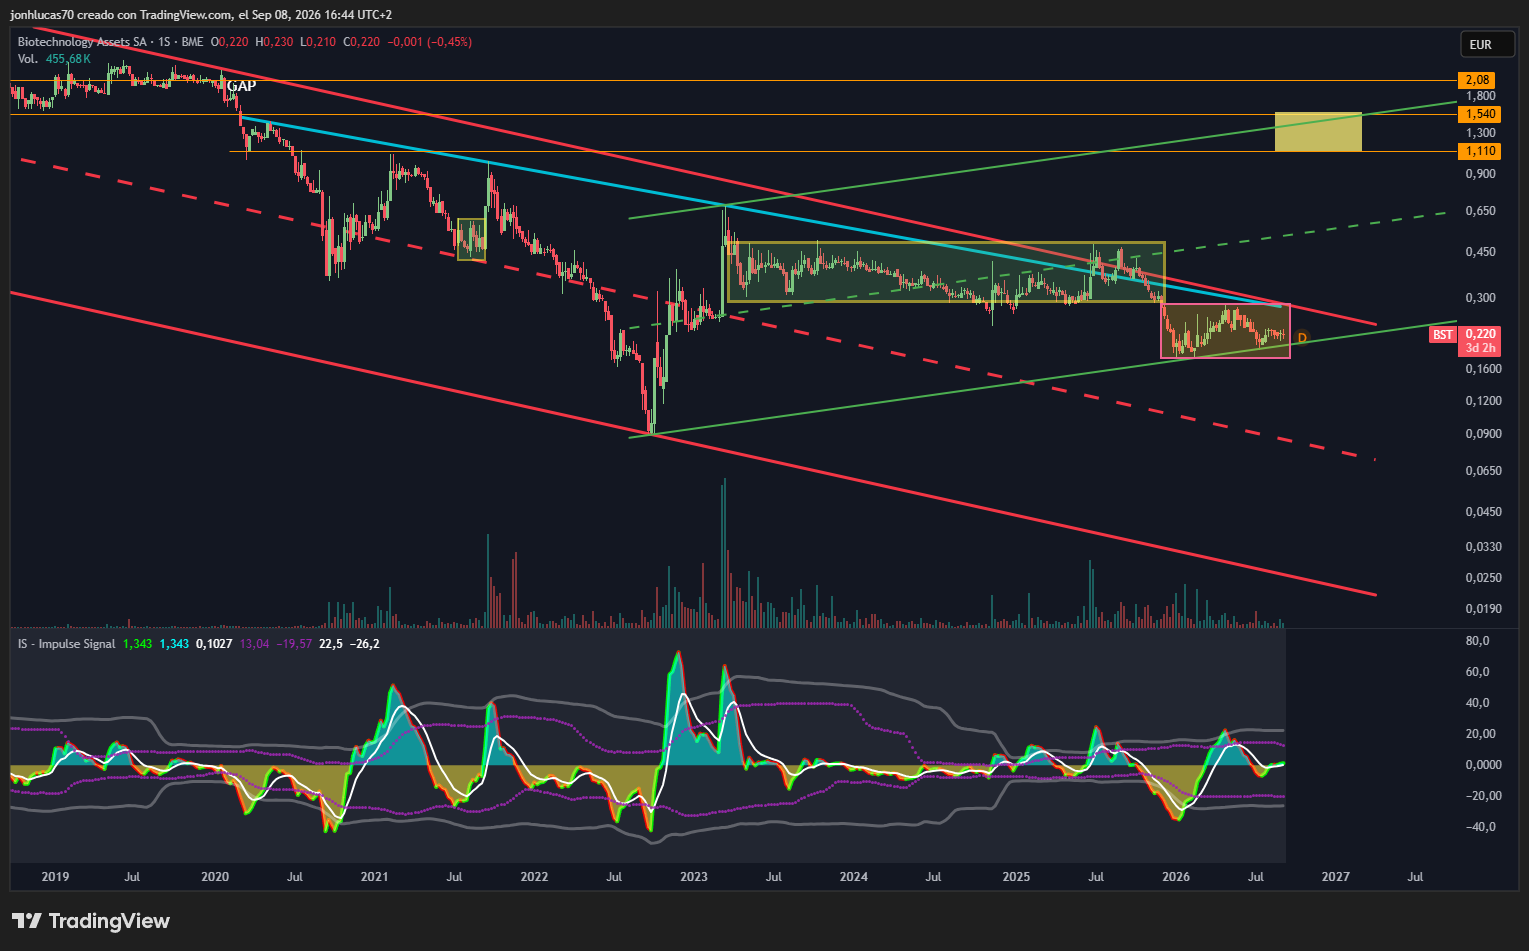This screenshot has width=1529, height=951.
Task: Click the GAP annotation label
Action: click(241, 86)
